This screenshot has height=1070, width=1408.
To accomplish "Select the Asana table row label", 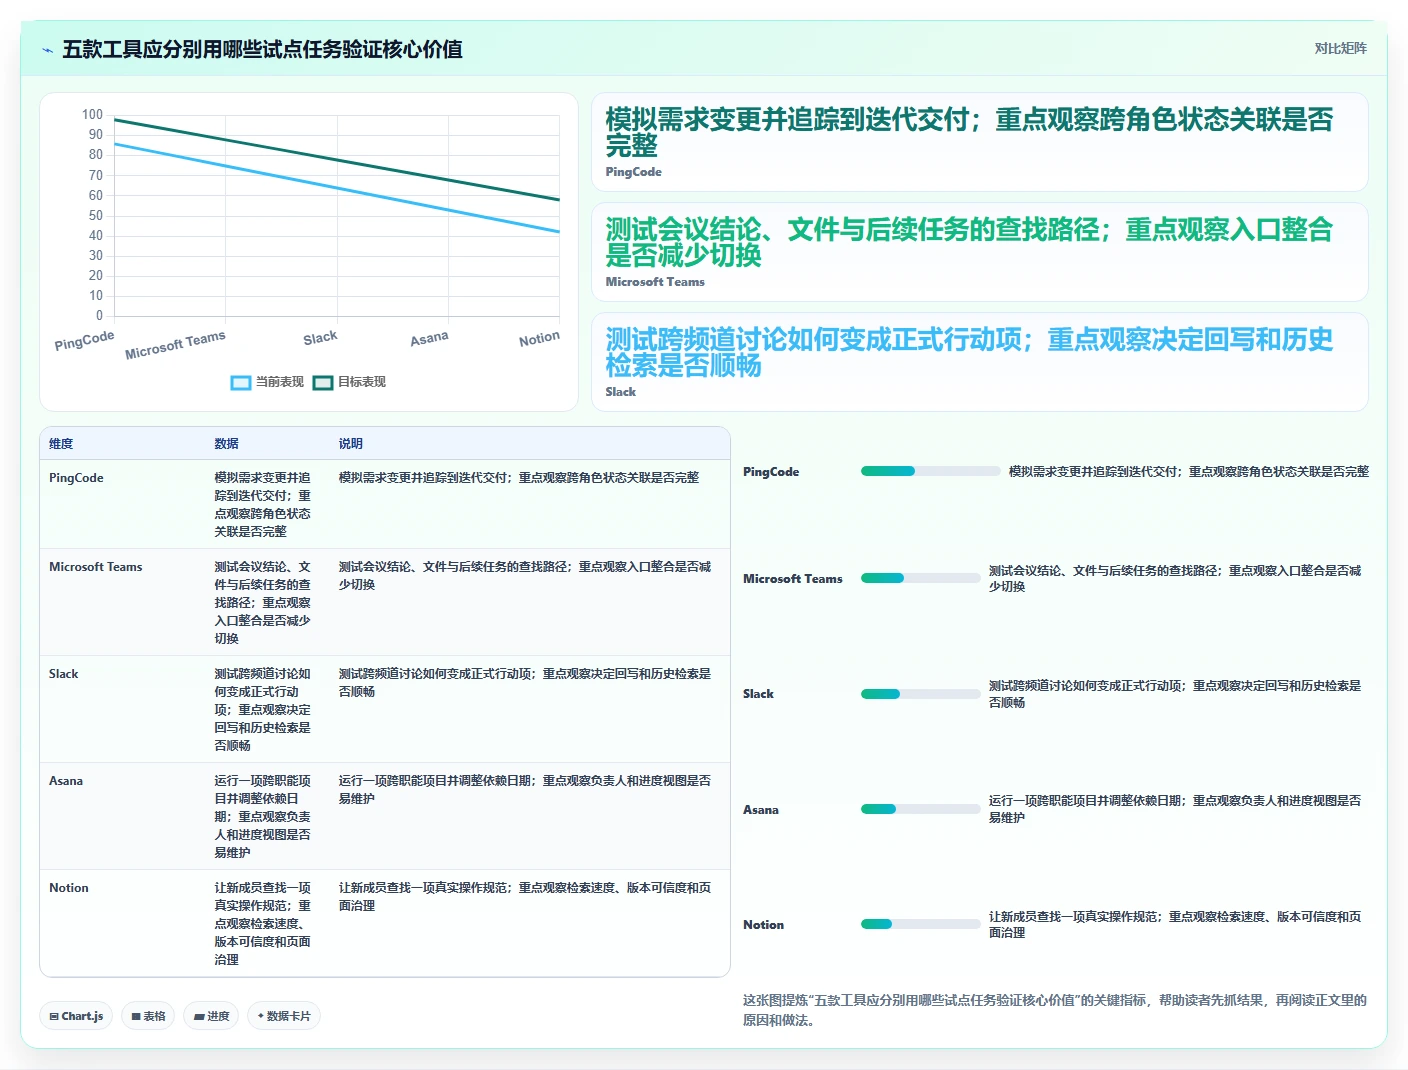I will coord(66,781).
